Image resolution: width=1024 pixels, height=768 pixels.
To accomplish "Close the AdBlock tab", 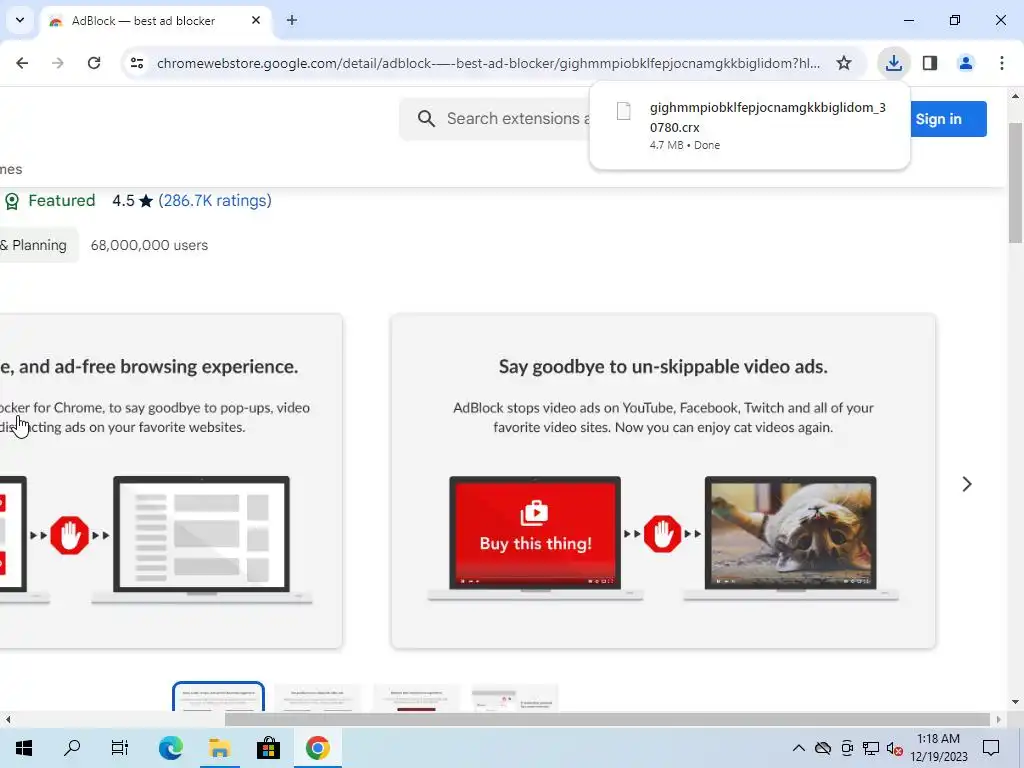I will click(256, 20).
